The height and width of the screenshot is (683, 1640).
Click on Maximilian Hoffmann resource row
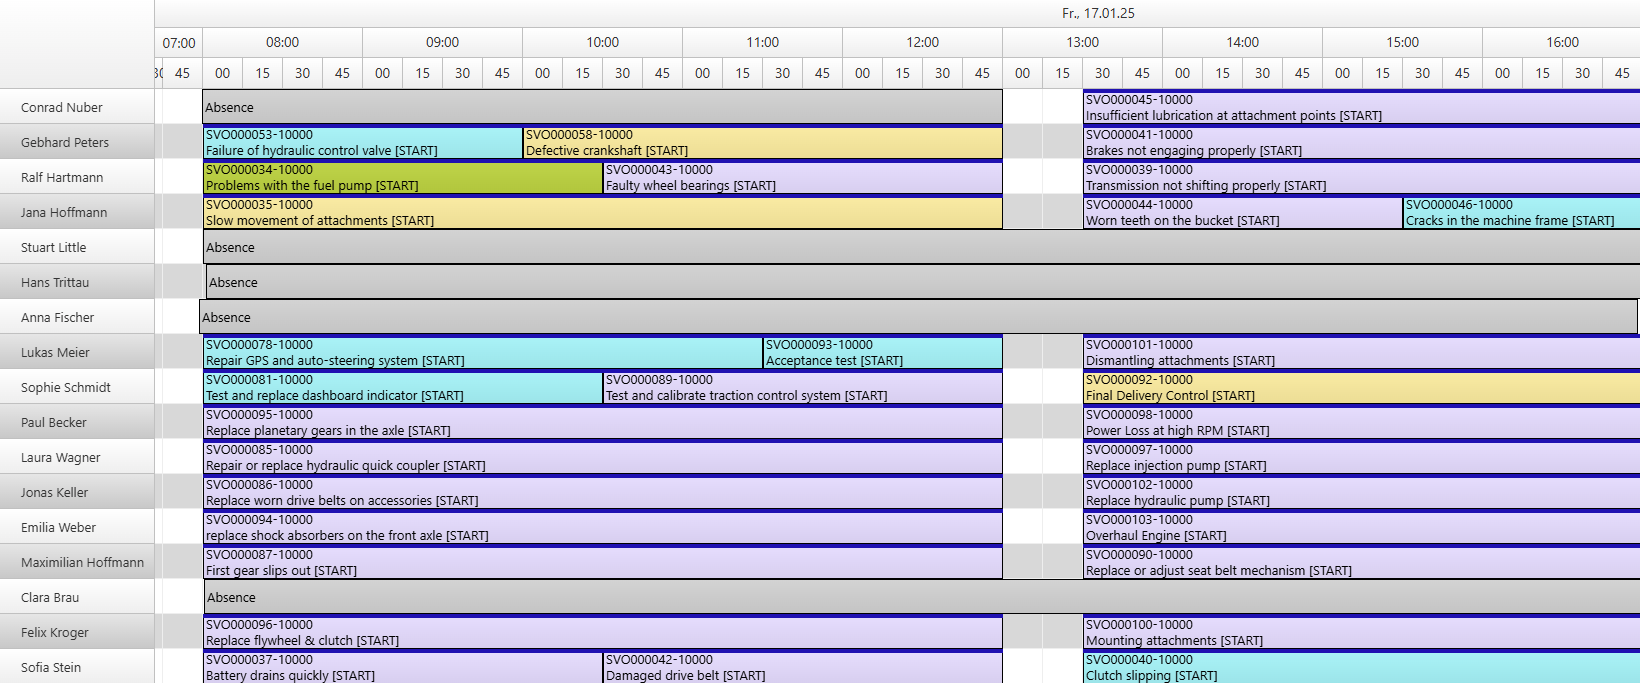point(82,562)
